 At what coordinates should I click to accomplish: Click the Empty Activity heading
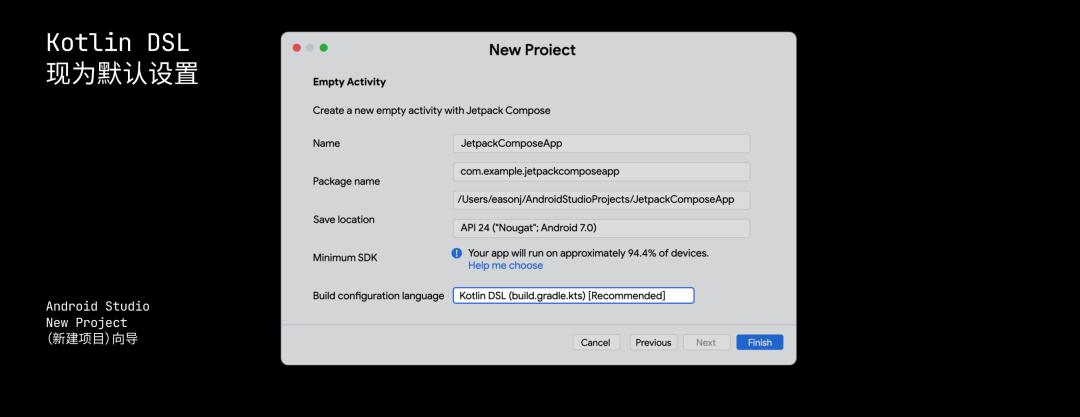pos(349,82)
